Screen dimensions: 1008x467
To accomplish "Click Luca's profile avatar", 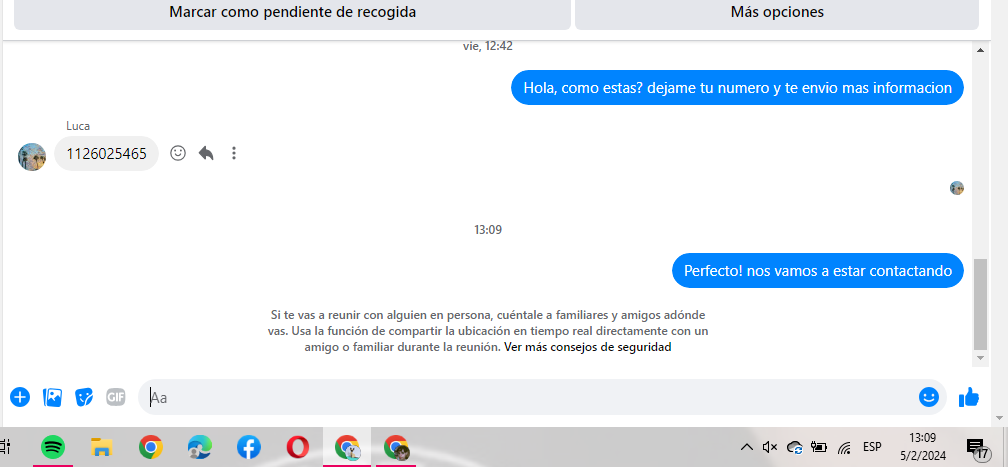I will pyautogui.click(x=32, y=156).
